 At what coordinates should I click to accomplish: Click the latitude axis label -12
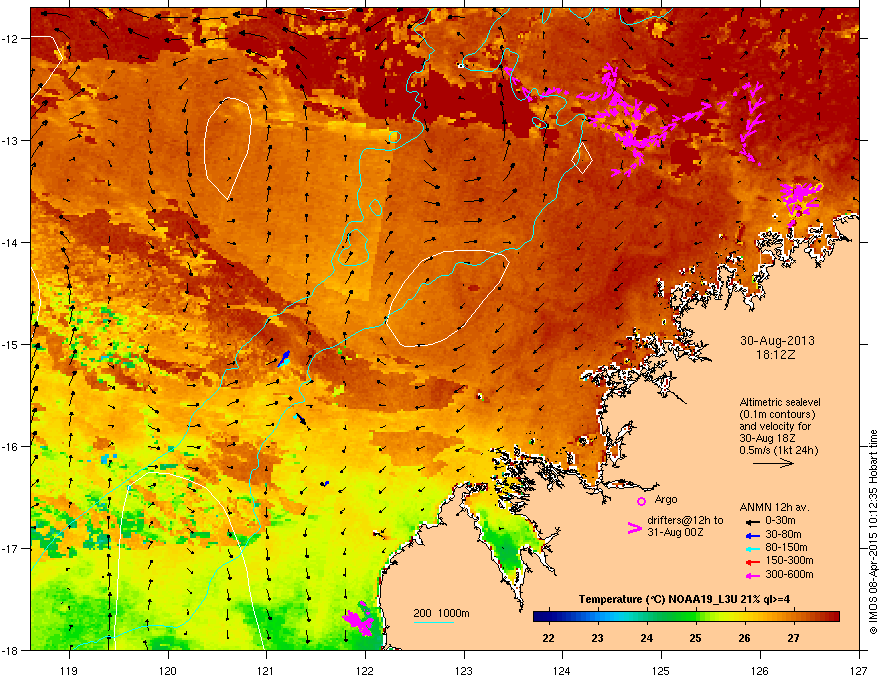coord(10,39)
